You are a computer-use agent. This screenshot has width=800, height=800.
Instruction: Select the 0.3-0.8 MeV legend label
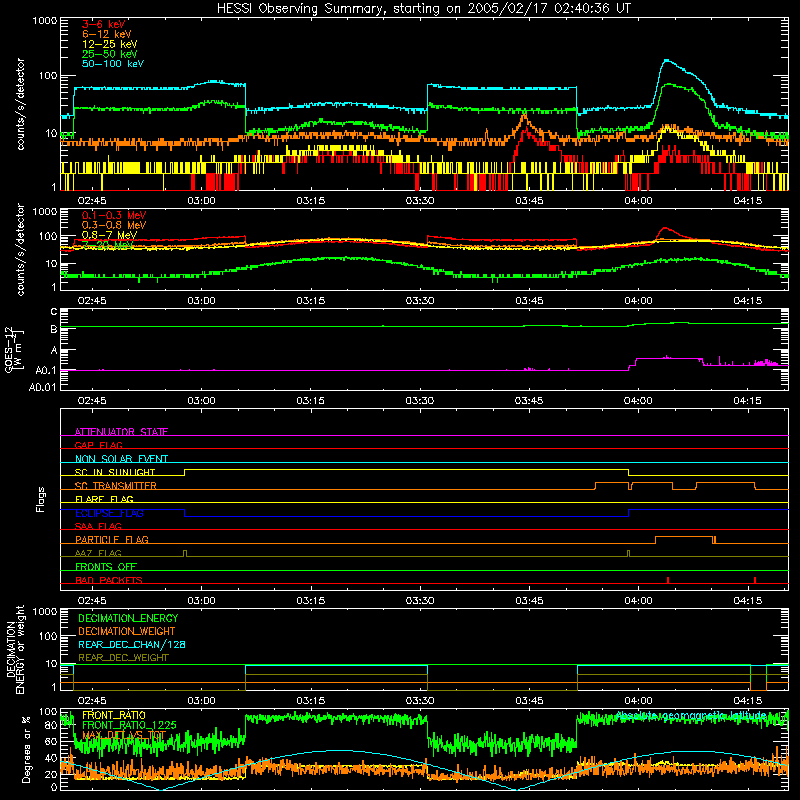[x=114, y=225]
